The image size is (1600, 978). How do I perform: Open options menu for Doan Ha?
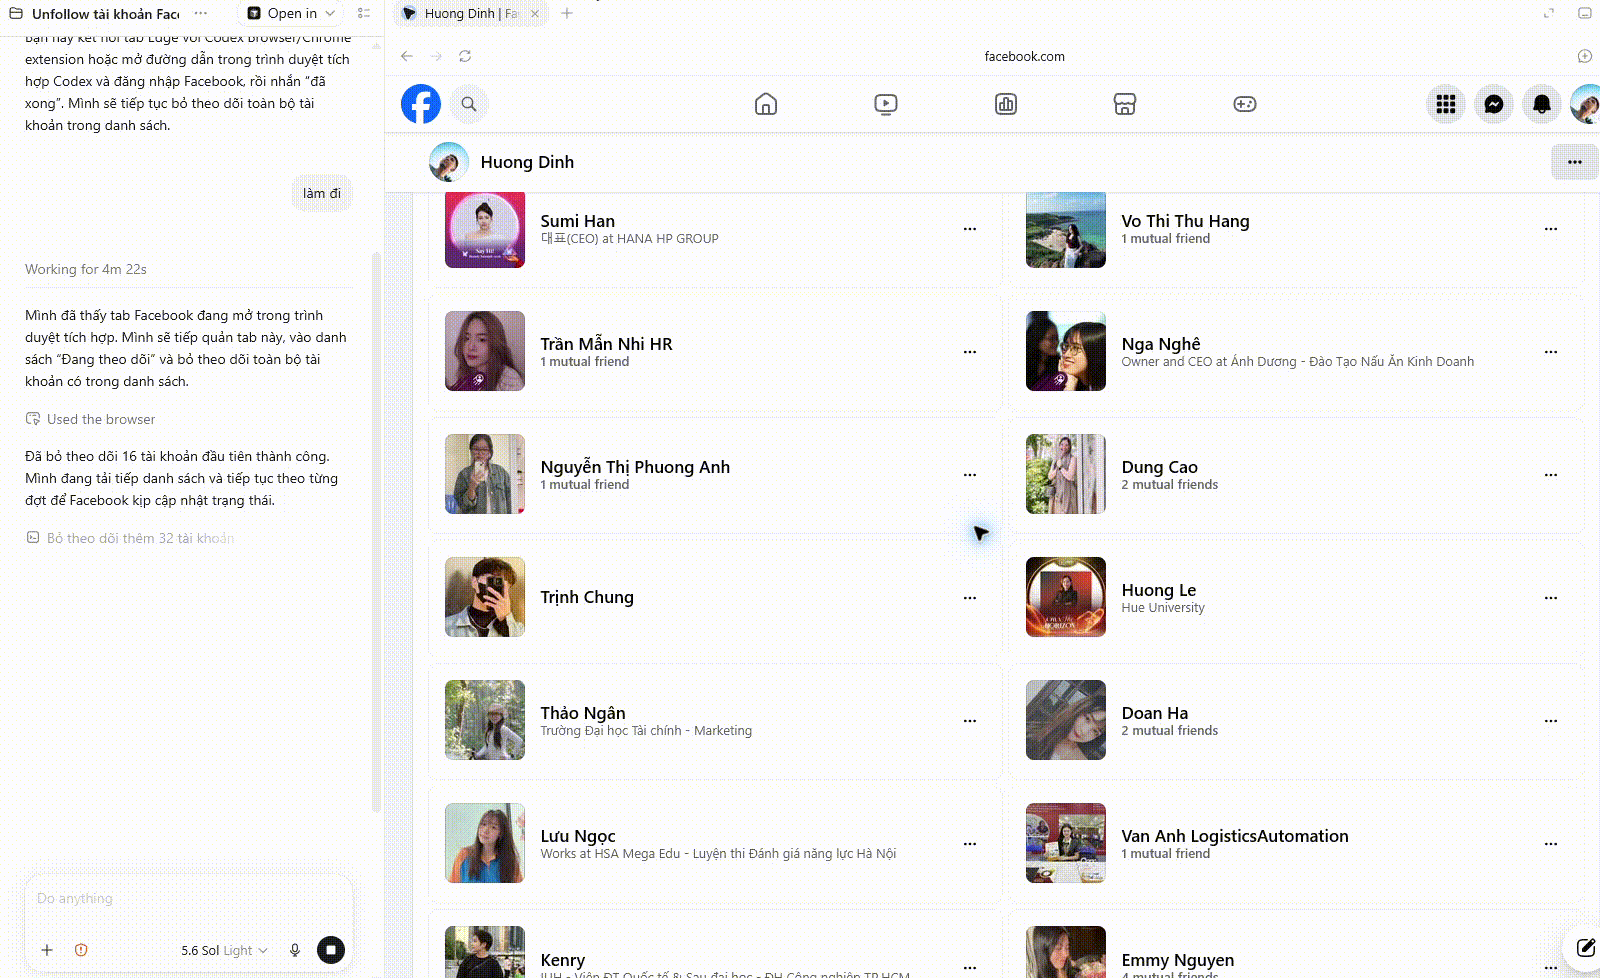tap(1551, 721)
